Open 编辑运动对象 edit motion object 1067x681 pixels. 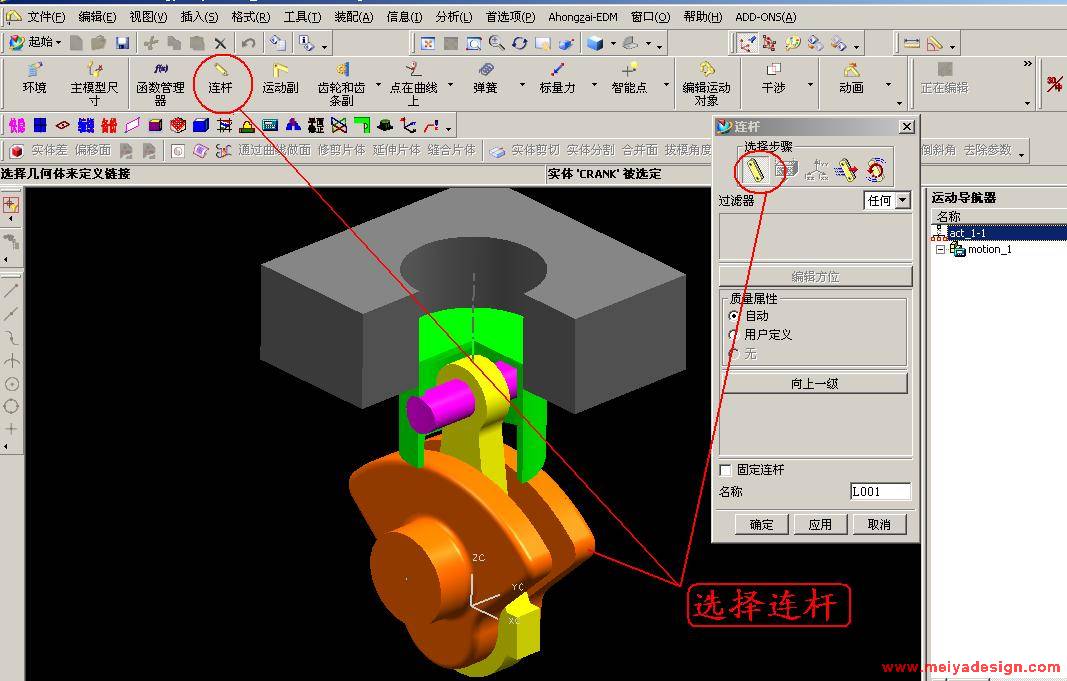(706, 84)
